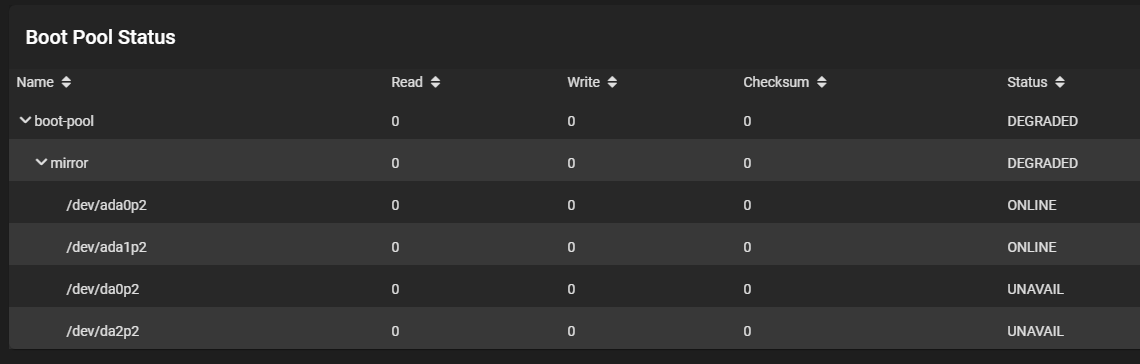Click the sort icon next to Name
Viewport: 1140px width, 364px height.
(66, 82)
